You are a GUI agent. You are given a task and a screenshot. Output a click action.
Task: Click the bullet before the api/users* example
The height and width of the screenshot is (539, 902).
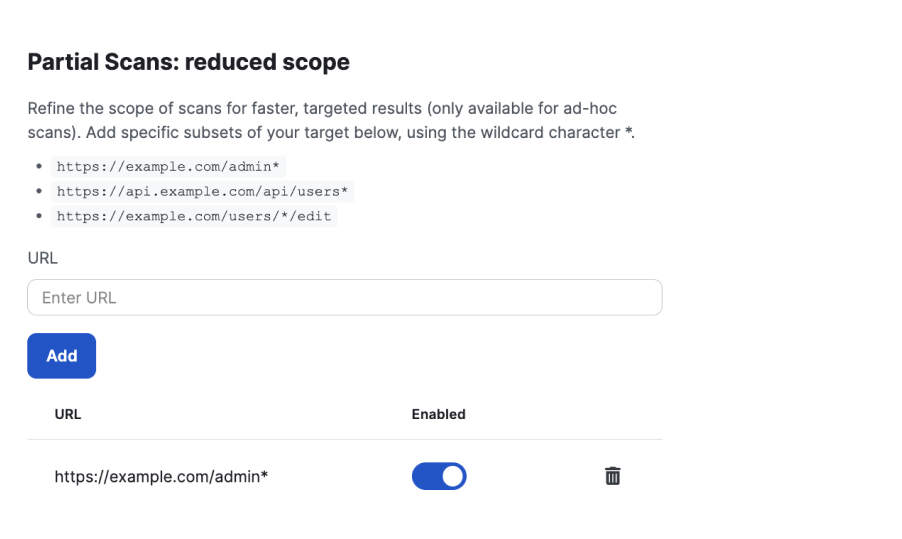coord(38,191)
